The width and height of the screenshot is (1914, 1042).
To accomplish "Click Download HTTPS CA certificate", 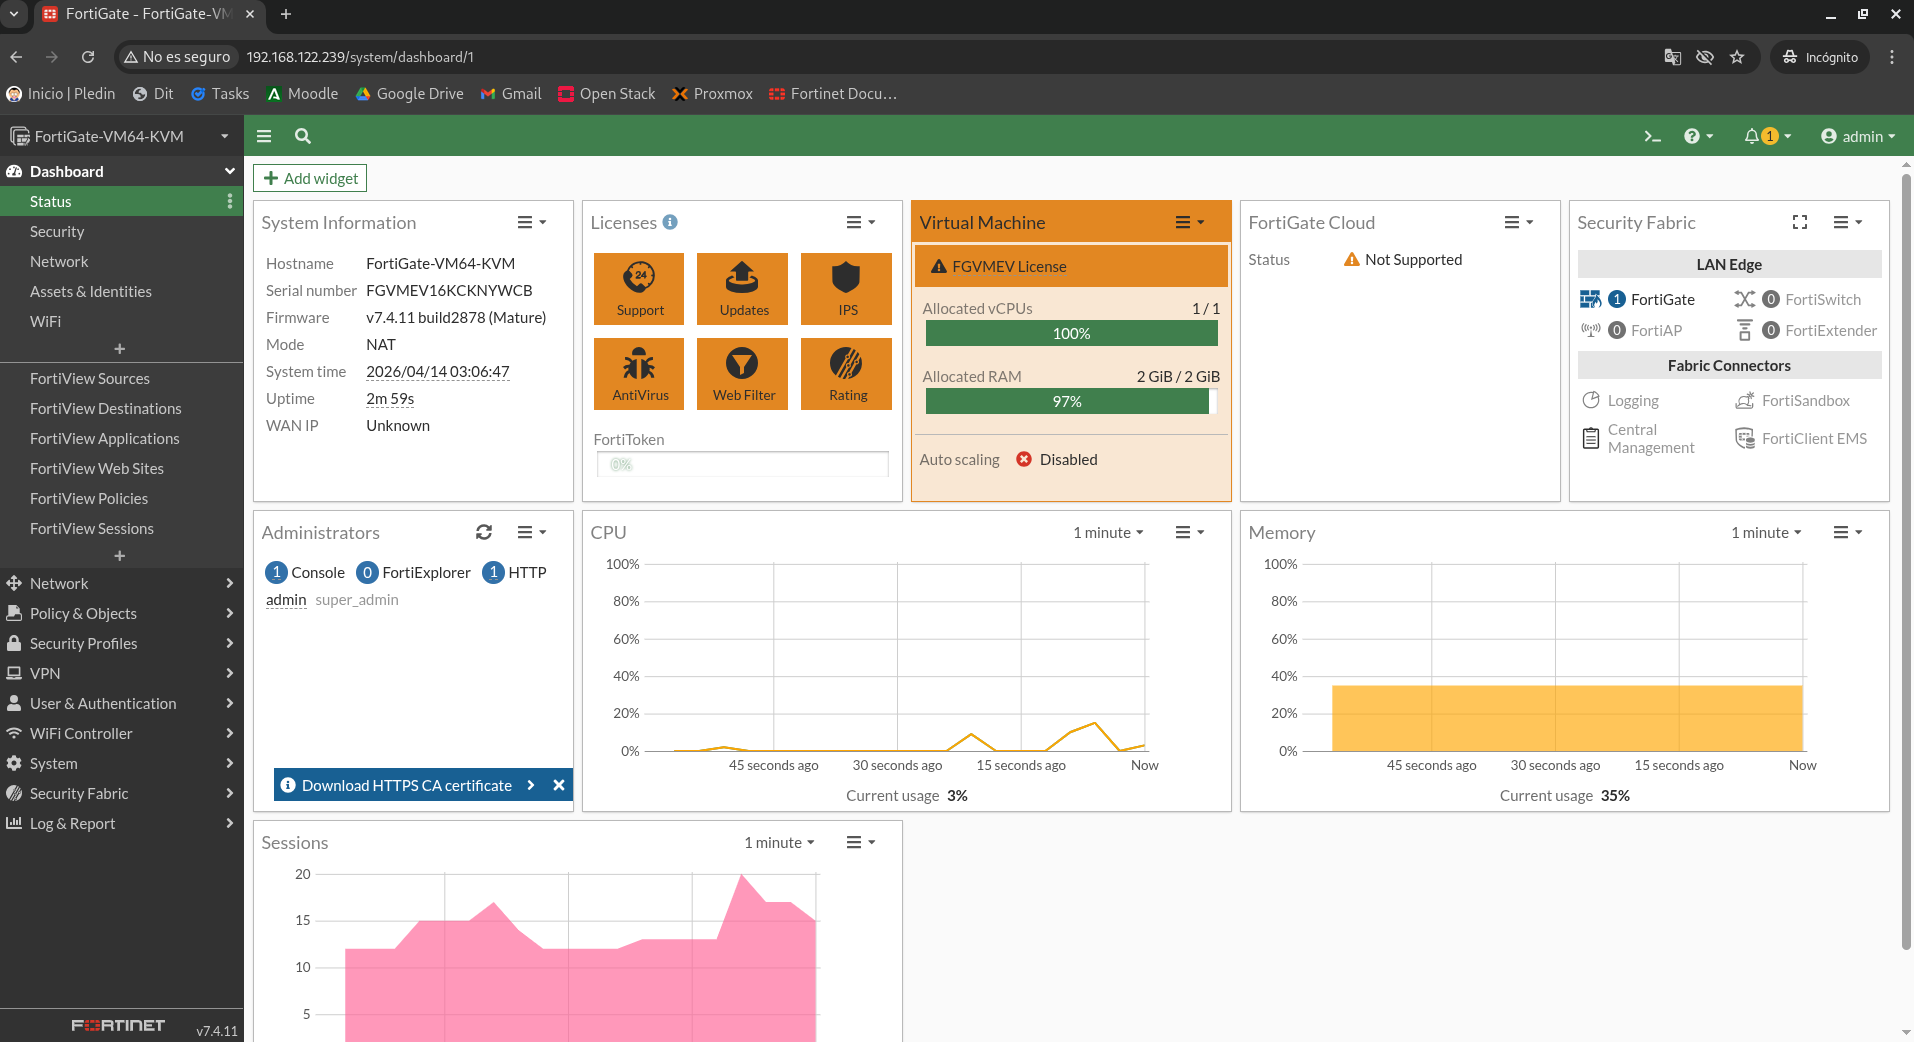I will coord(407,785).
